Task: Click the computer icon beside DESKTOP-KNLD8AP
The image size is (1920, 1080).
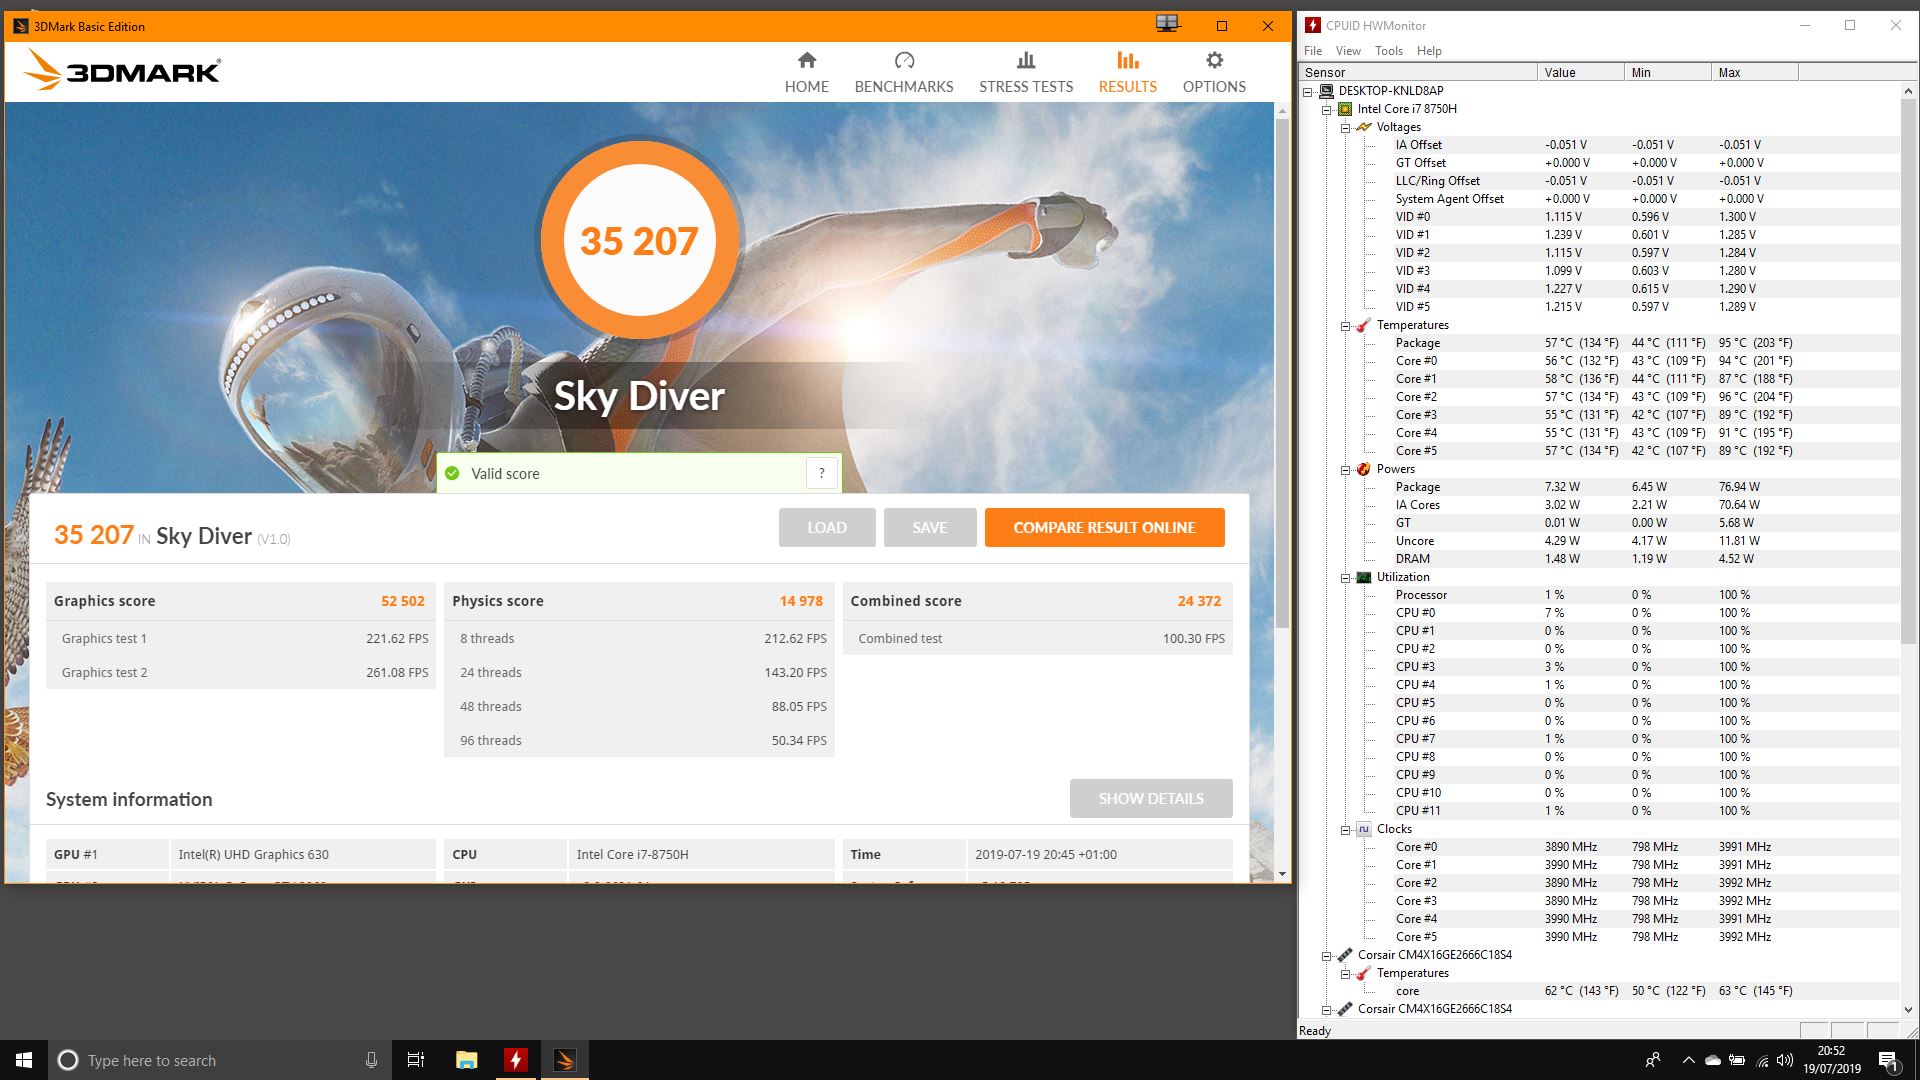Action: [x=1326, y=90]
